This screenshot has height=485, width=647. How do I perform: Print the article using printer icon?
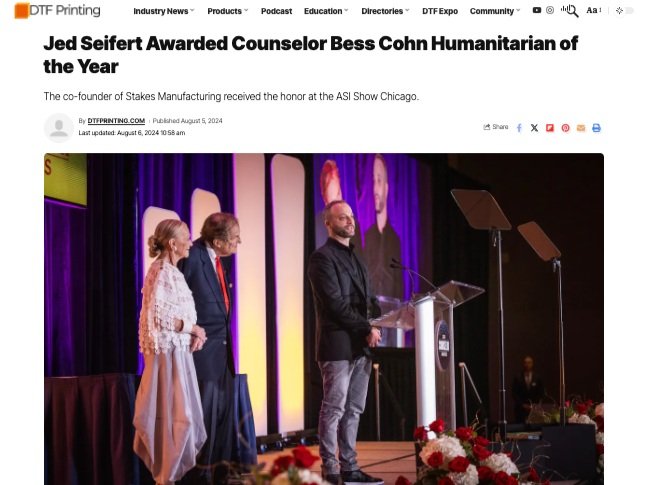[x=596, y=128]
